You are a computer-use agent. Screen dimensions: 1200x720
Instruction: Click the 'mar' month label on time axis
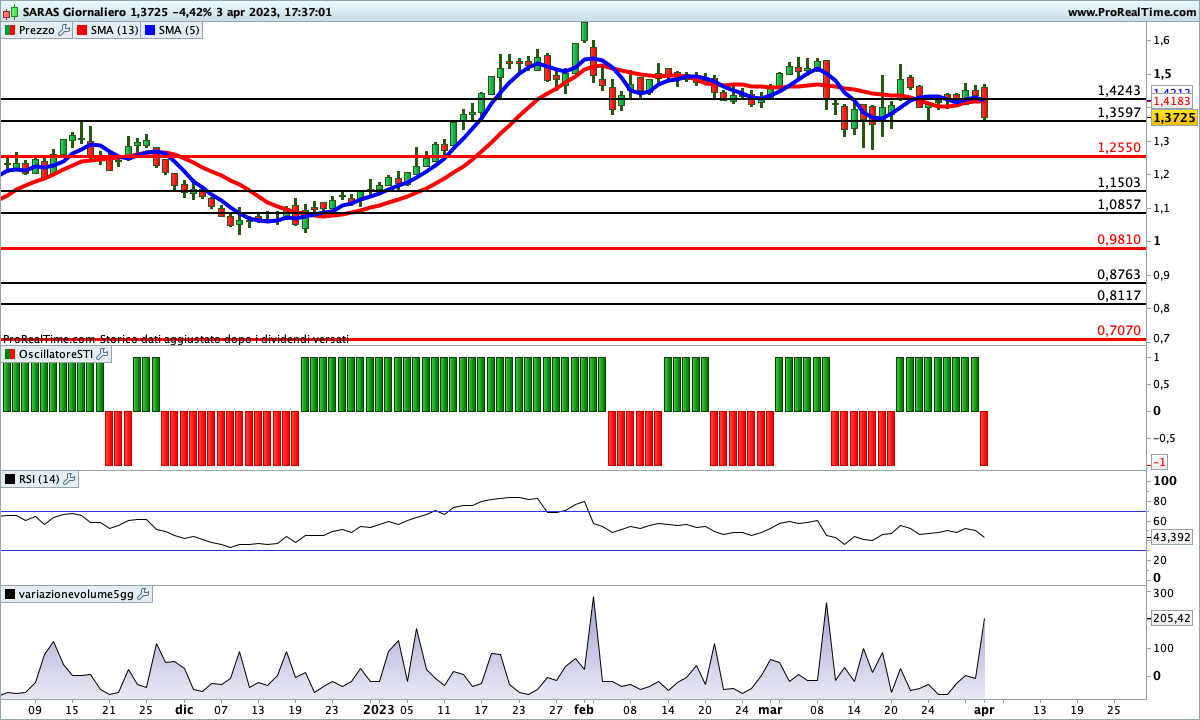770,709
